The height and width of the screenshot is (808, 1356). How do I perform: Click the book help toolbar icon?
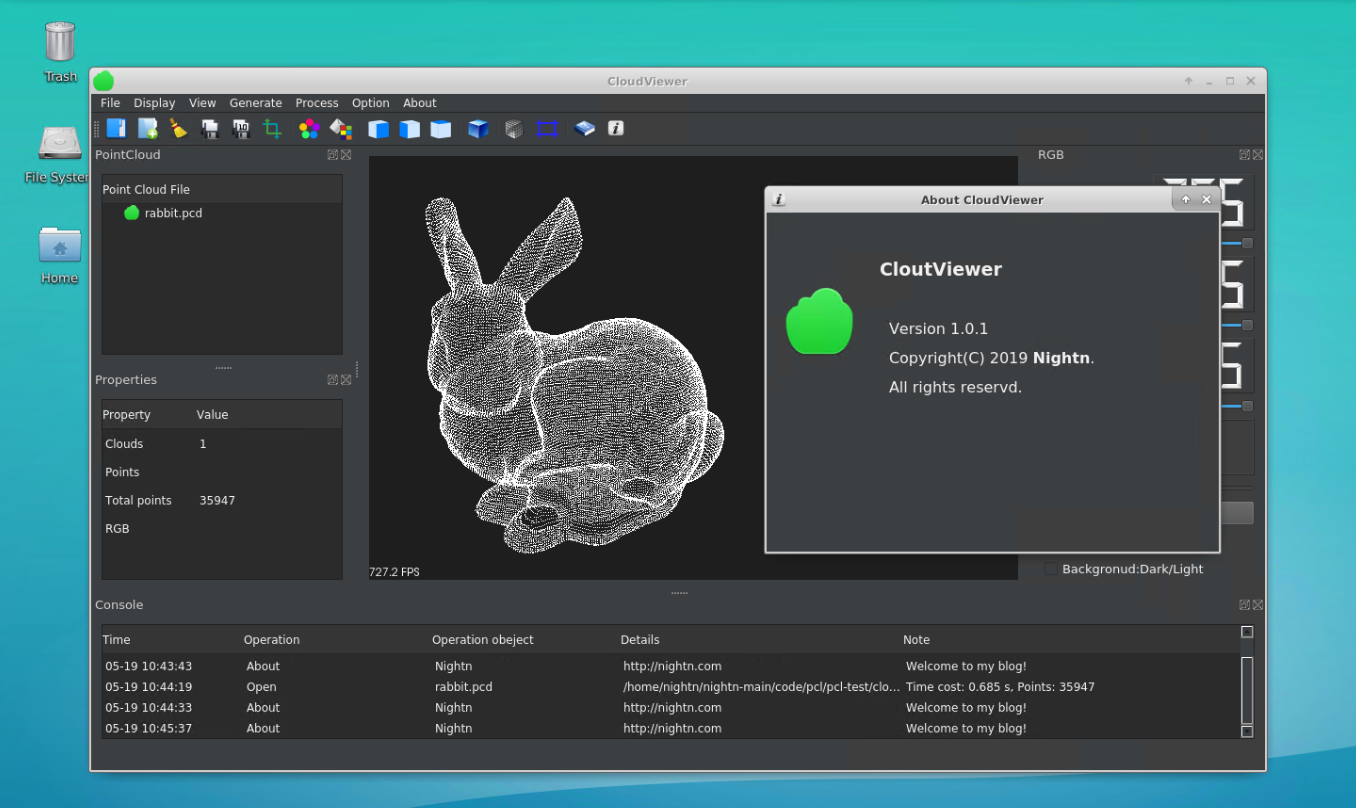584,128
